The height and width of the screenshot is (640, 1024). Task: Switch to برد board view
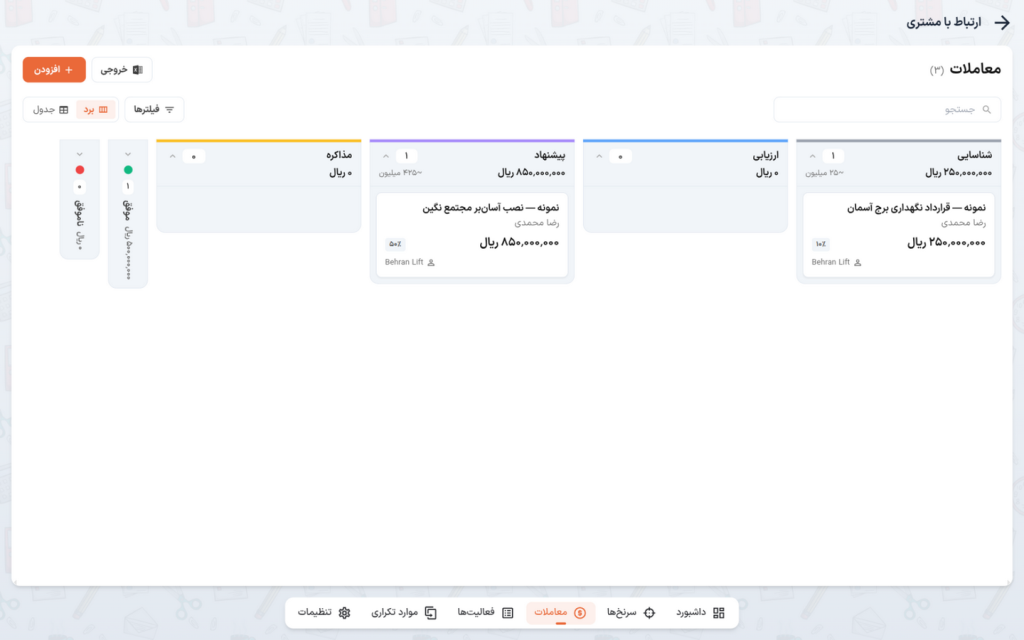click(x=96, y=110)
